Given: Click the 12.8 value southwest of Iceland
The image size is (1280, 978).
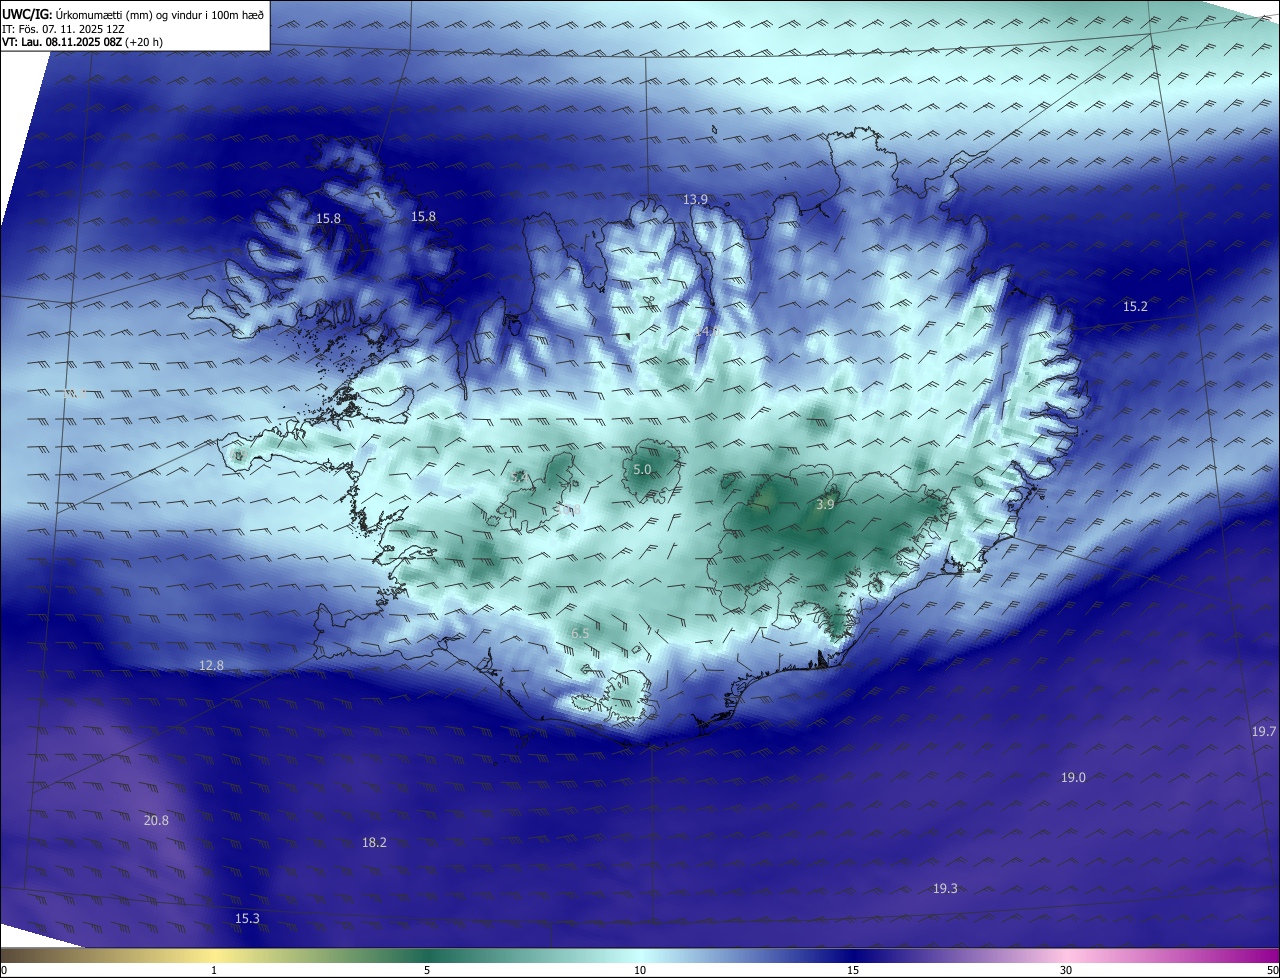Looking at the screenshot, I should click(x=211, y=665).
